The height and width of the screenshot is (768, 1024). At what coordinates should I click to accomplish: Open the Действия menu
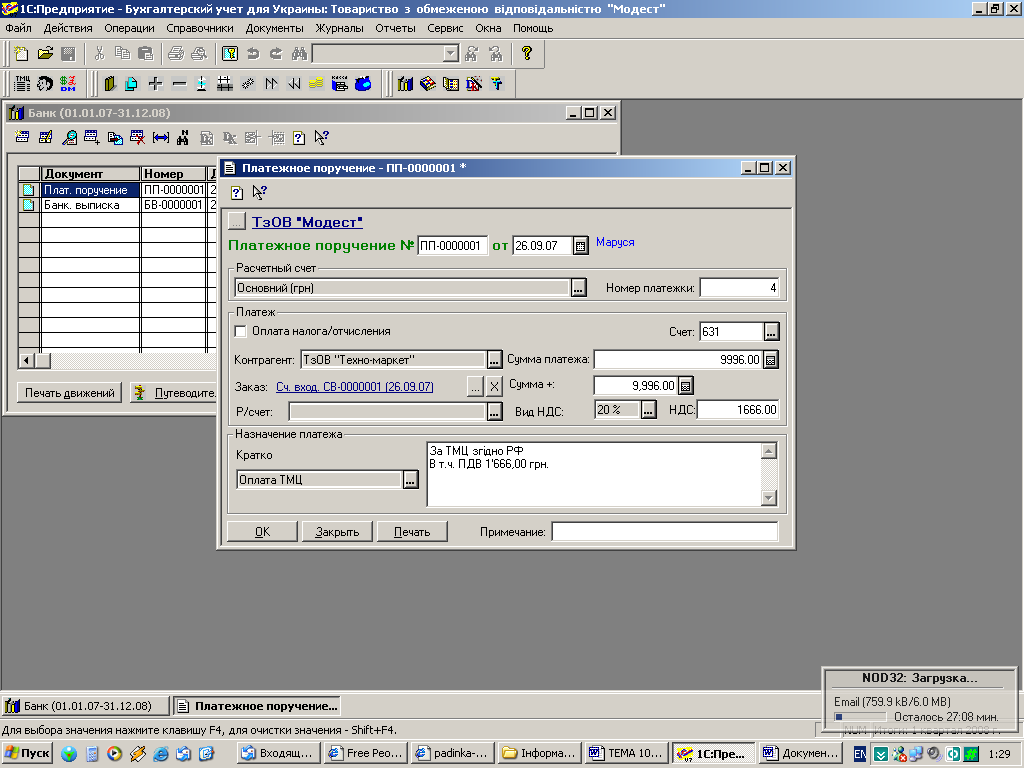pos(68,28)
